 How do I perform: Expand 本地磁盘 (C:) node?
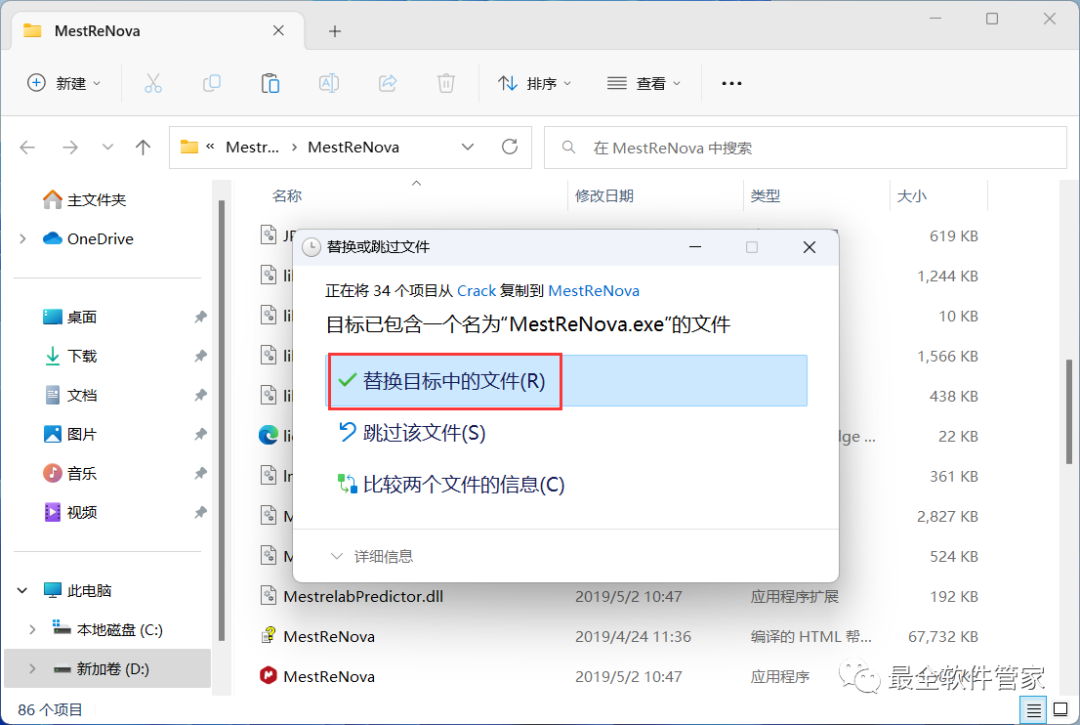(x=32, y=629)
